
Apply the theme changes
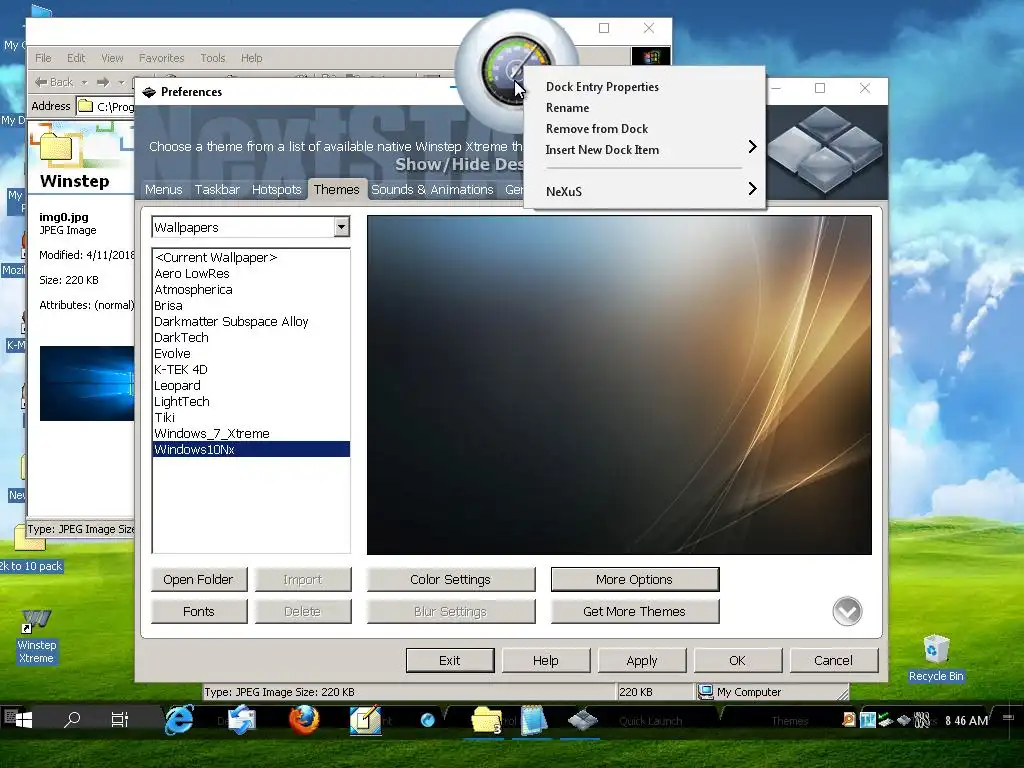point(641,660)
